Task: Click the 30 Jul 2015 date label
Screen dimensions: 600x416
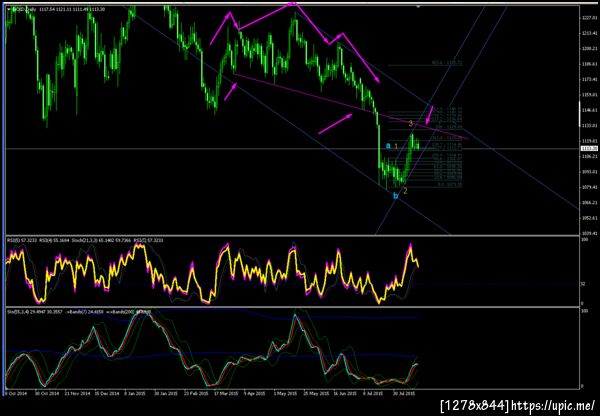Action: coord(405,393)
